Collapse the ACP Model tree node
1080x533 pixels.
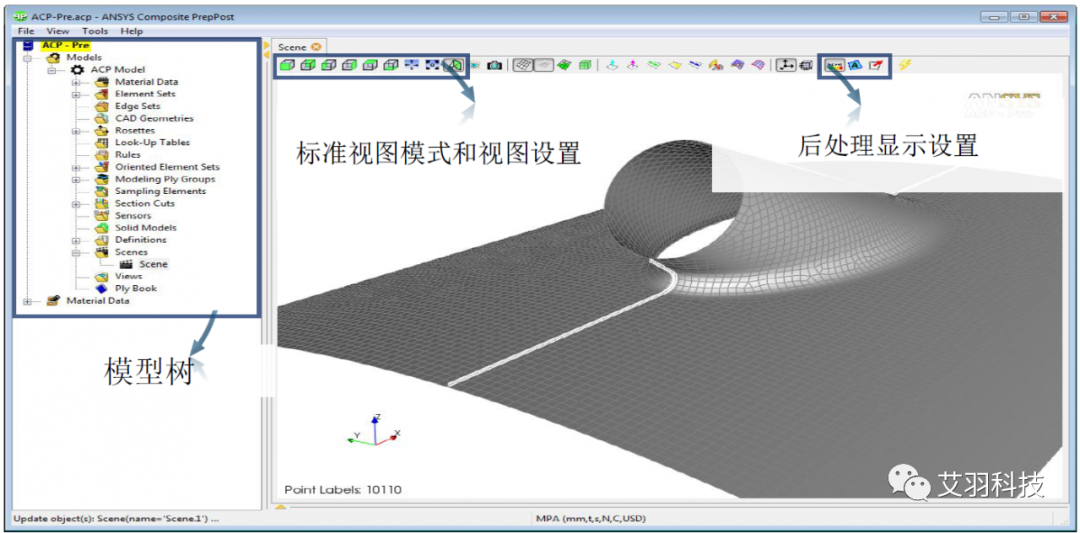click(52, 70)
